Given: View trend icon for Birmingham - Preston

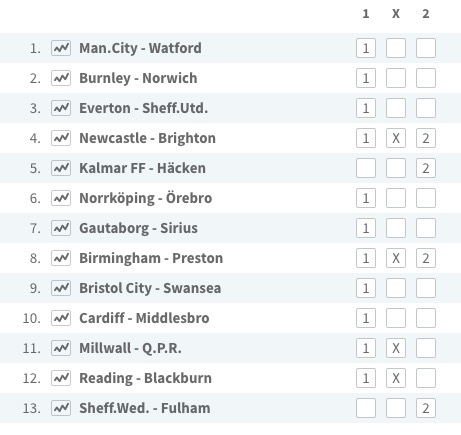Looking at the screenshot, I should click(61, 258).
